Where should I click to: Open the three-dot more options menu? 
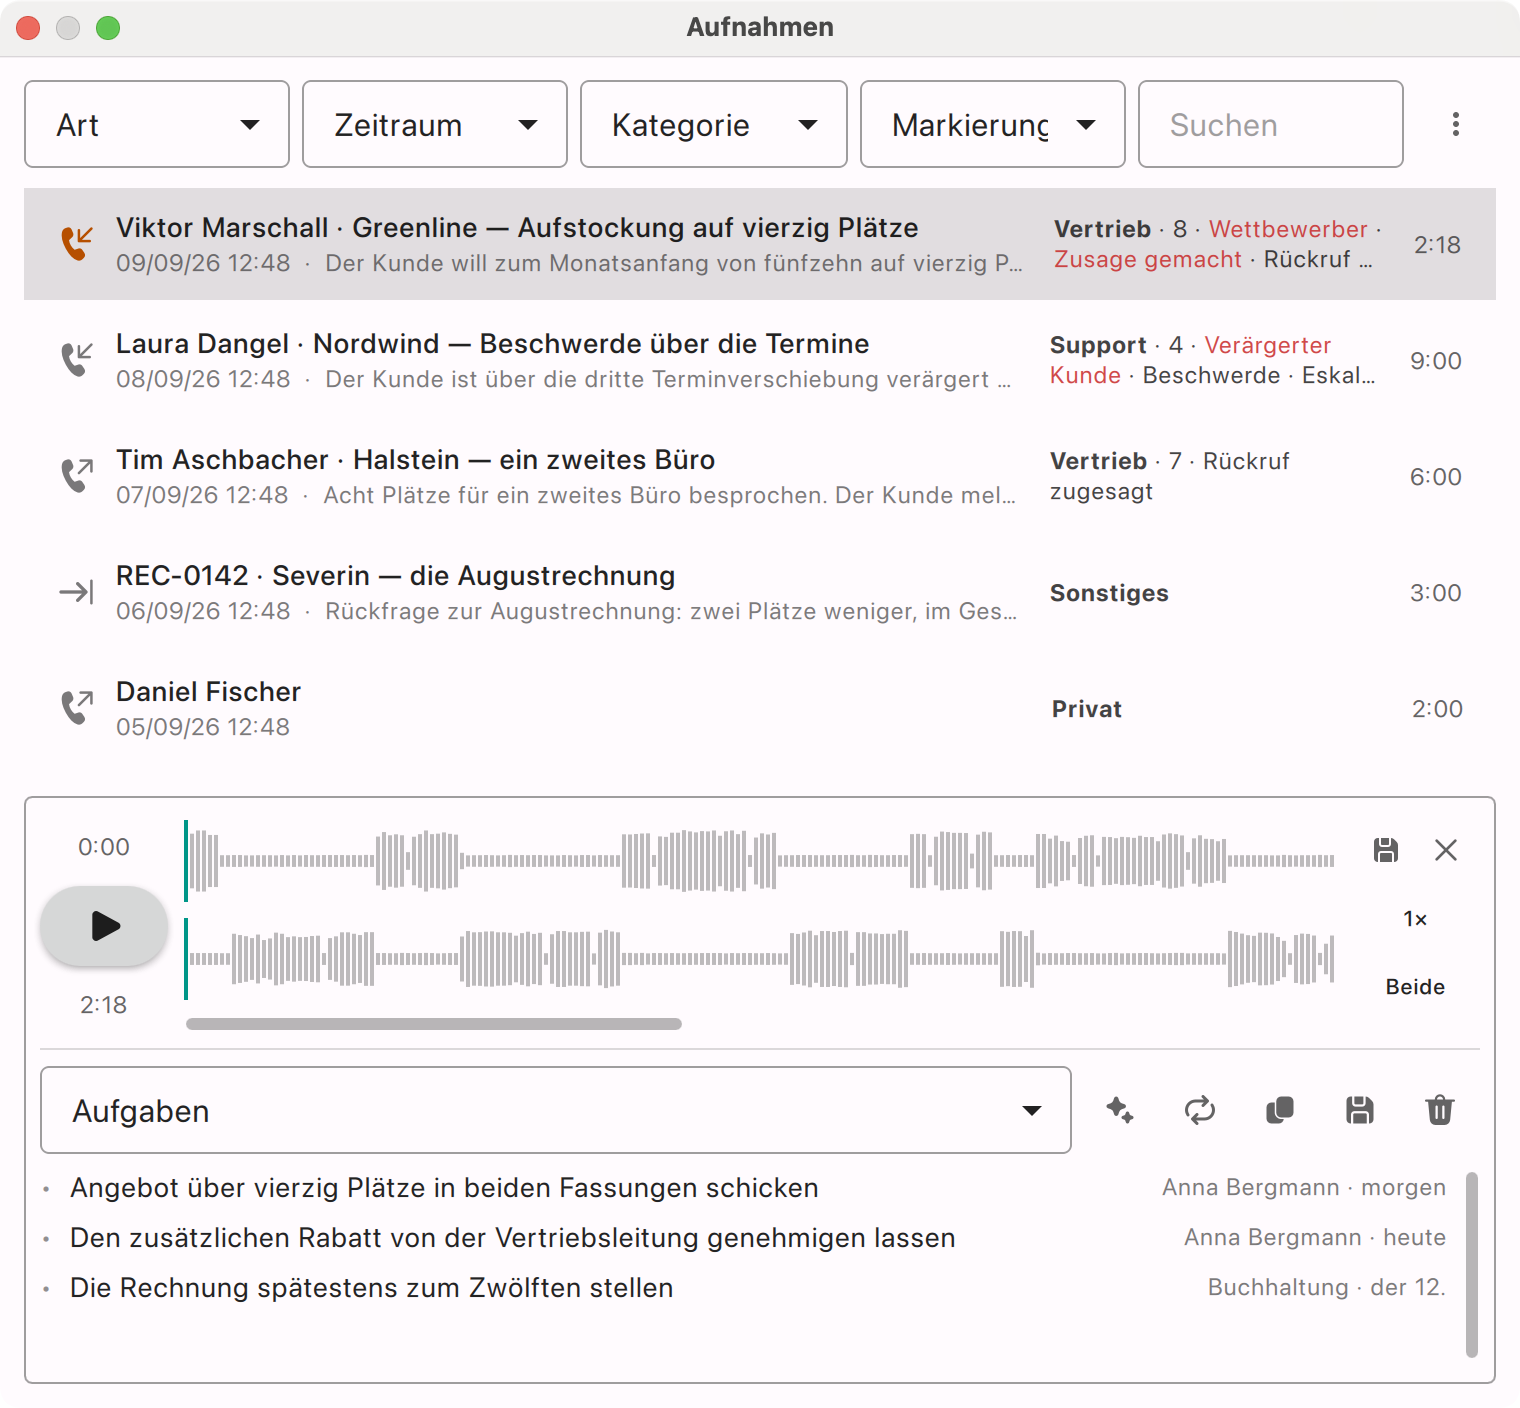click(x=1456, y=124)
